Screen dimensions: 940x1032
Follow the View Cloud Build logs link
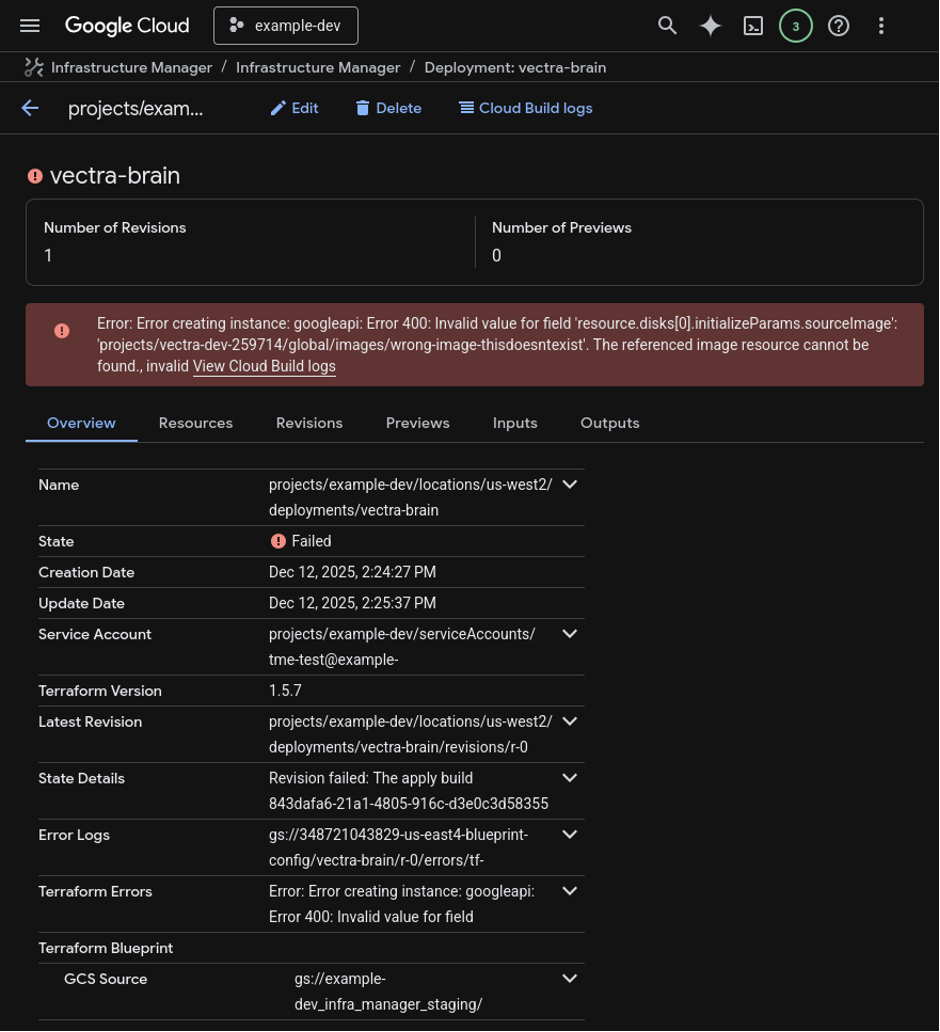264,366
